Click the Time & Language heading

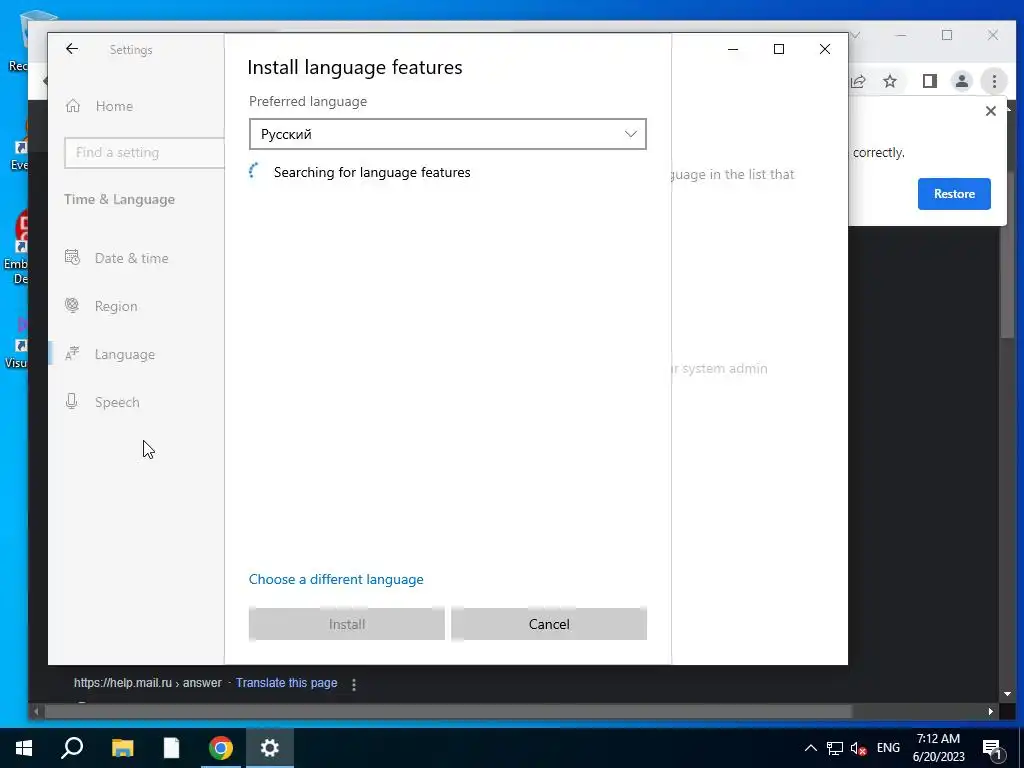120,199
